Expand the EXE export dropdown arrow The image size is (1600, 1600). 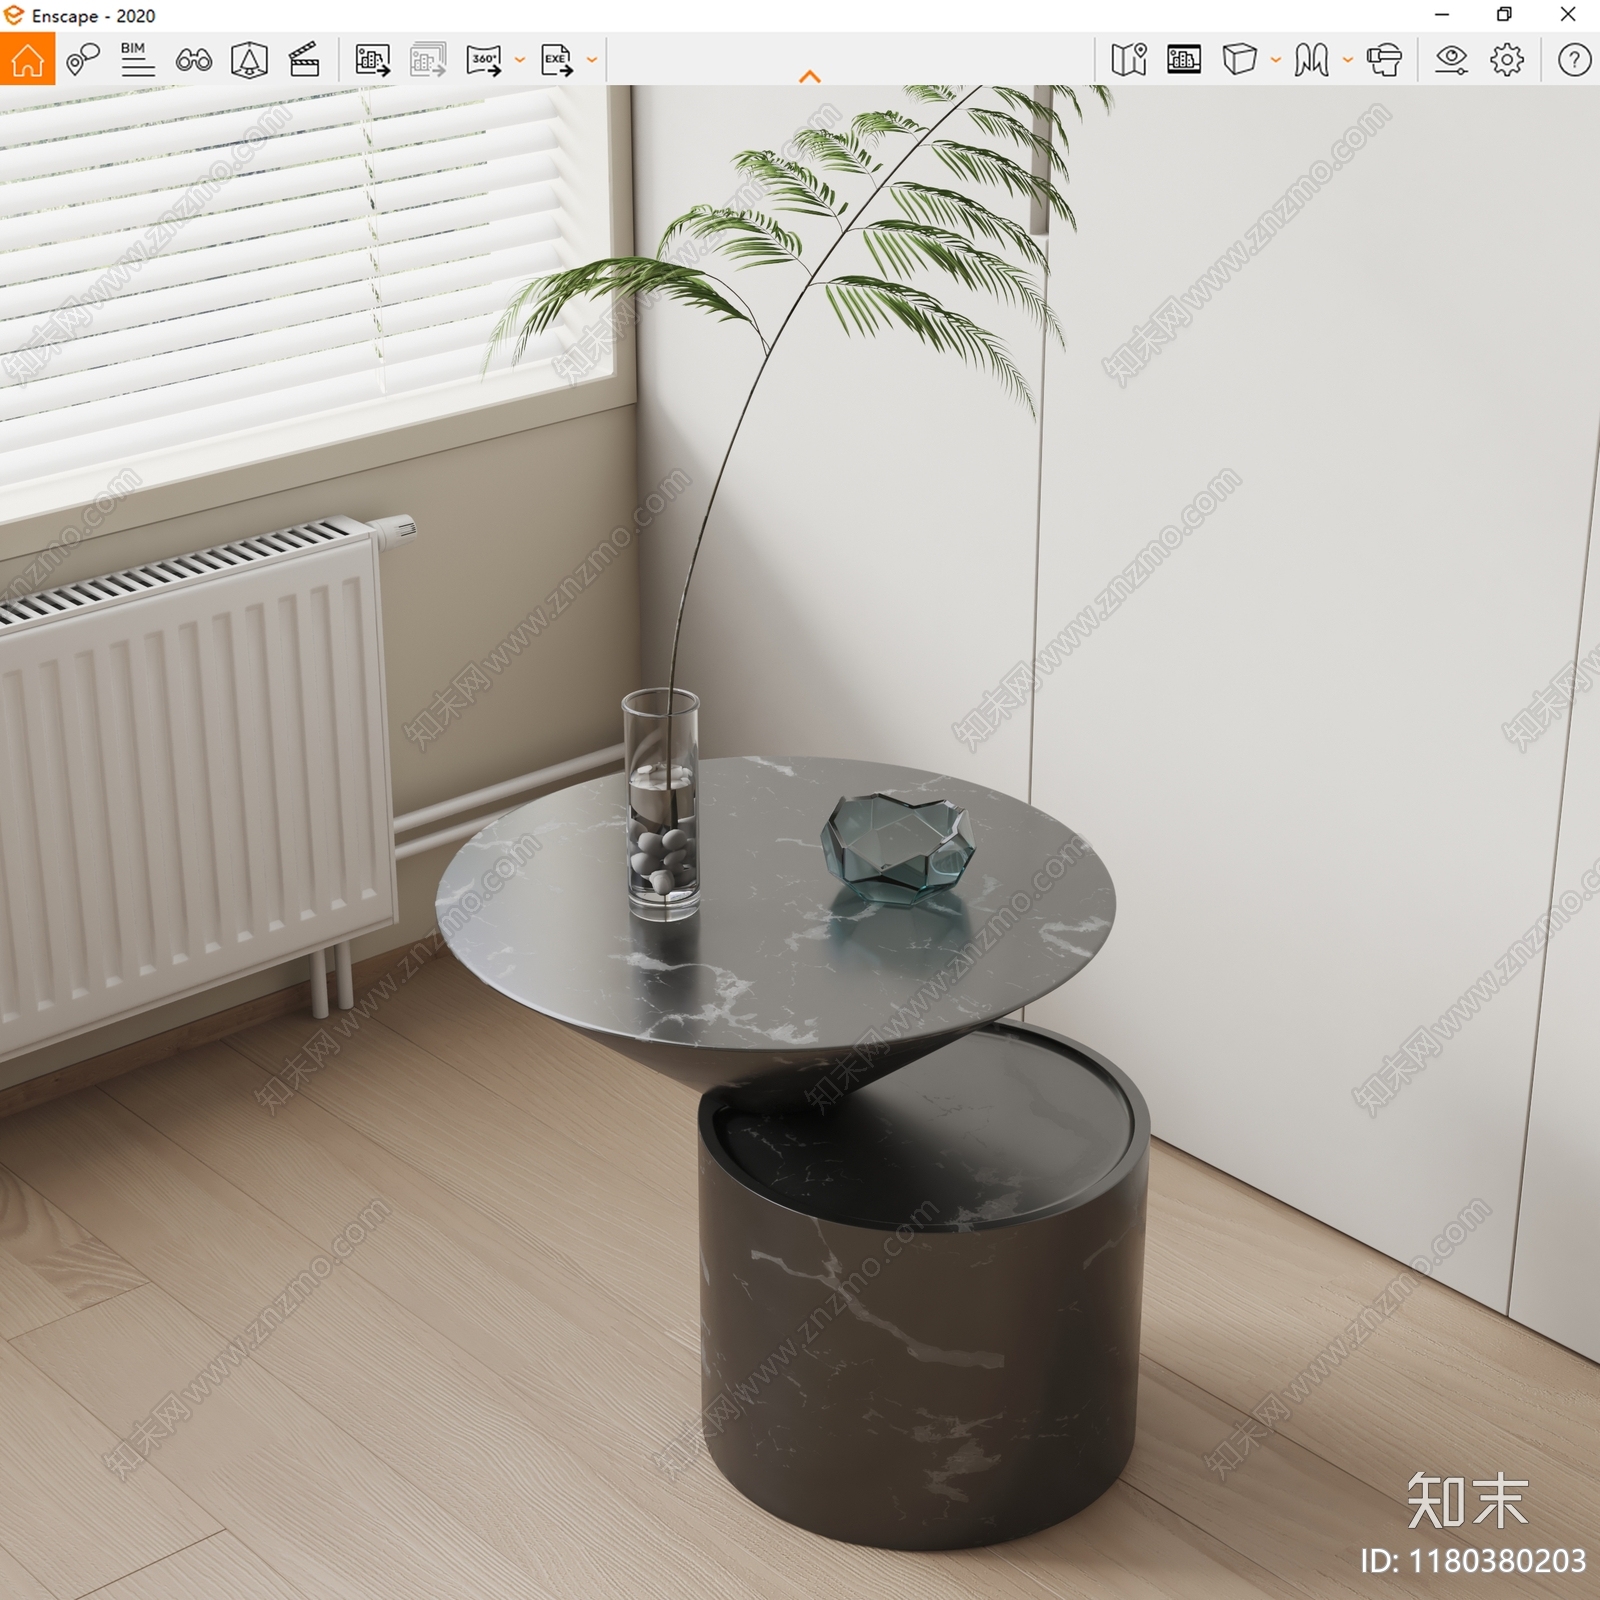pos(592,60)
